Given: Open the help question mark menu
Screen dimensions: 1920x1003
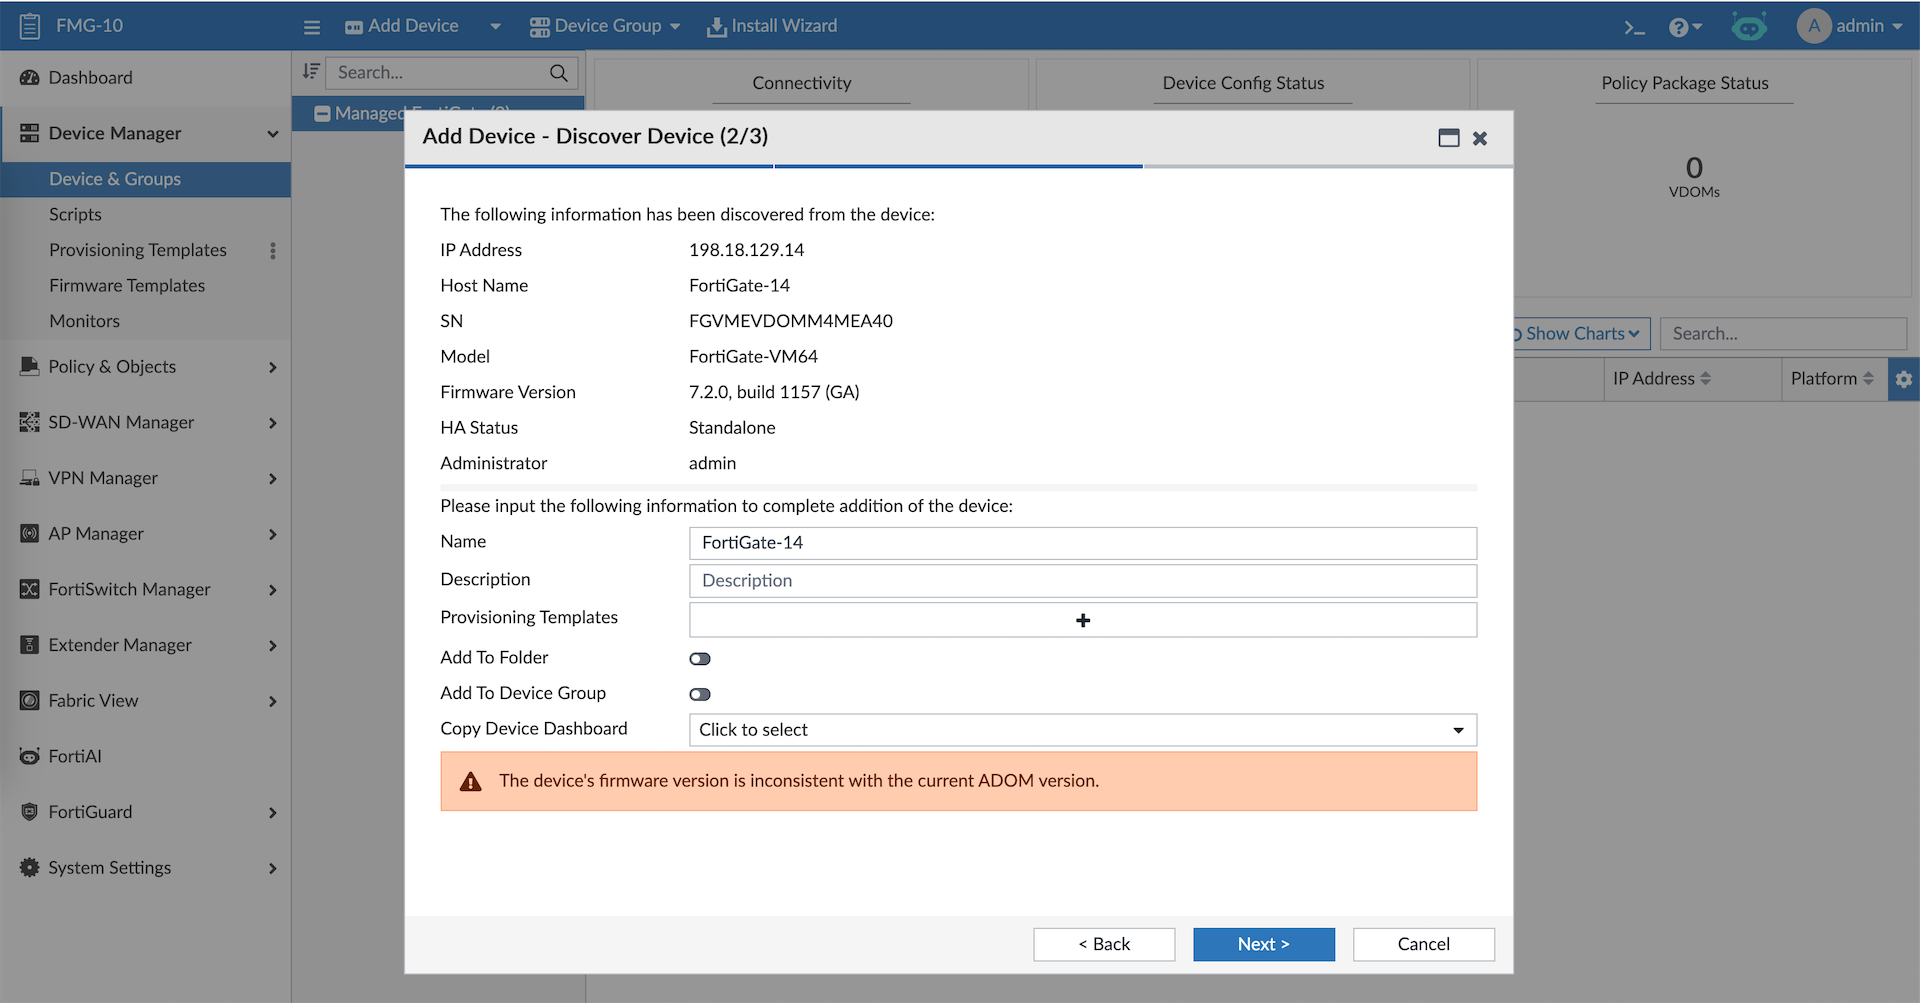Looking at the screenshot, I should tap(1684, 27).
